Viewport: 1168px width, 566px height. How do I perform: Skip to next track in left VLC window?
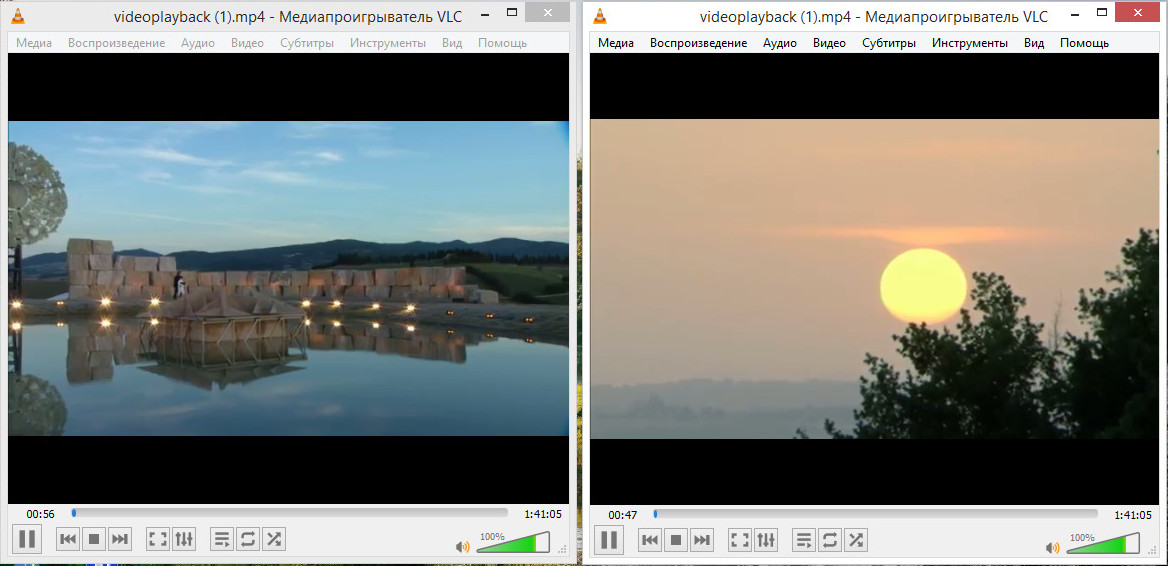point(119,538)
